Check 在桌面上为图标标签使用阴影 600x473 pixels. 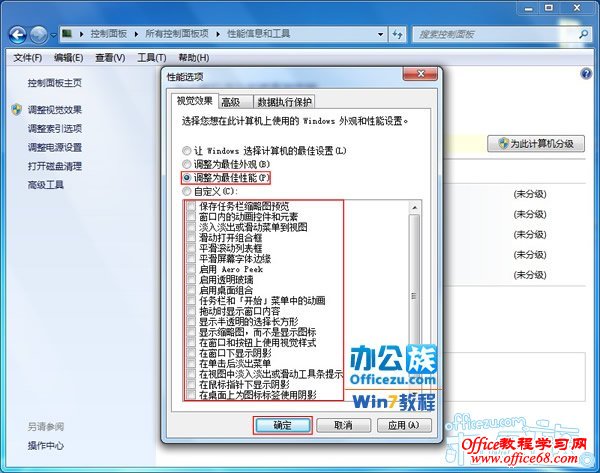click(191, 395)
